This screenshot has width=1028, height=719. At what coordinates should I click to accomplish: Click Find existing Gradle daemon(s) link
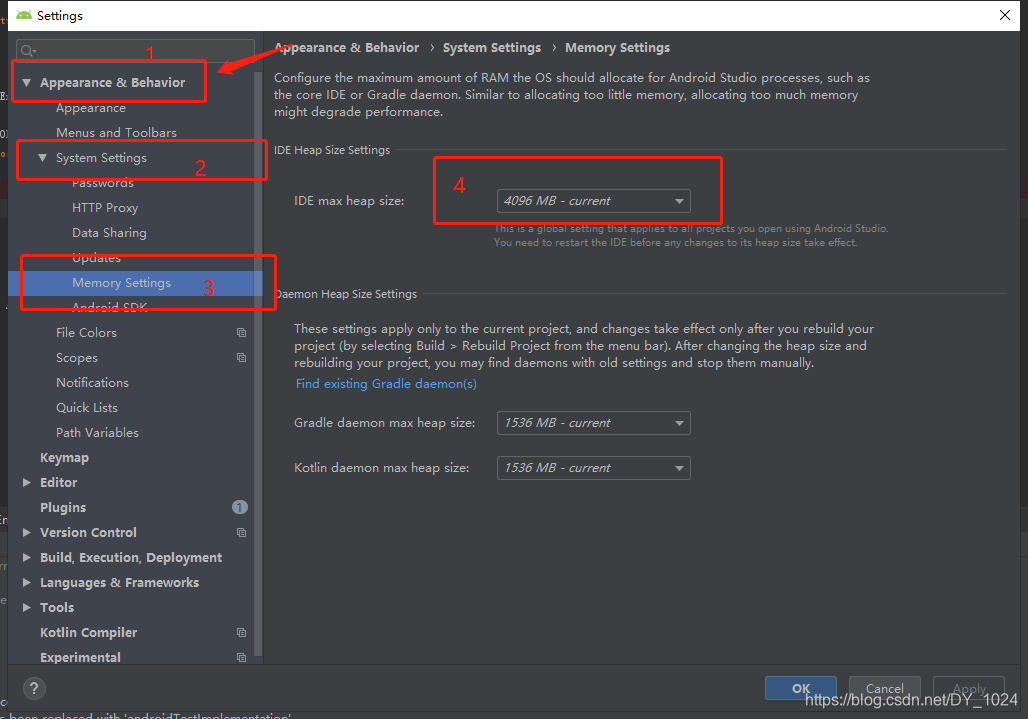point(386,384)
